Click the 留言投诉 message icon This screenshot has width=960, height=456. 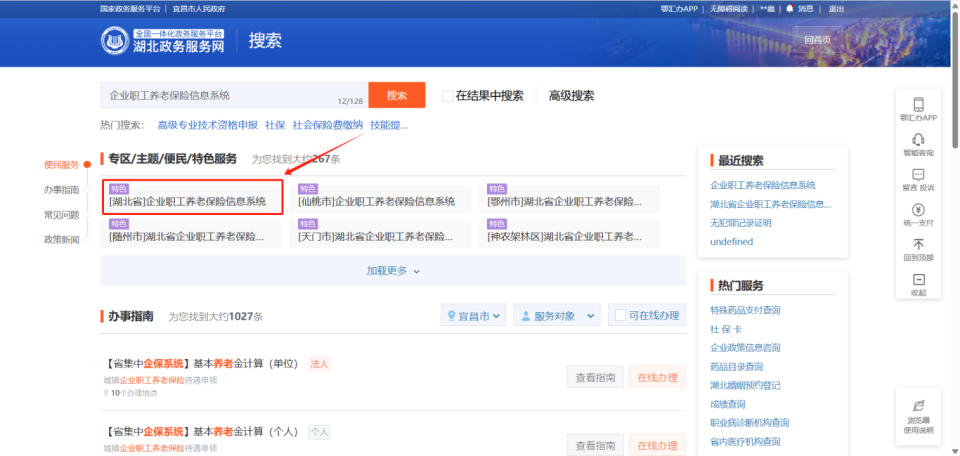point(918,174)
